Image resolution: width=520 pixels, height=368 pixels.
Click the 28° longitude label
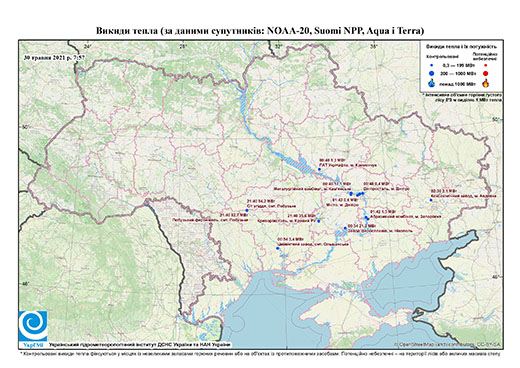[x=183, y=46]
